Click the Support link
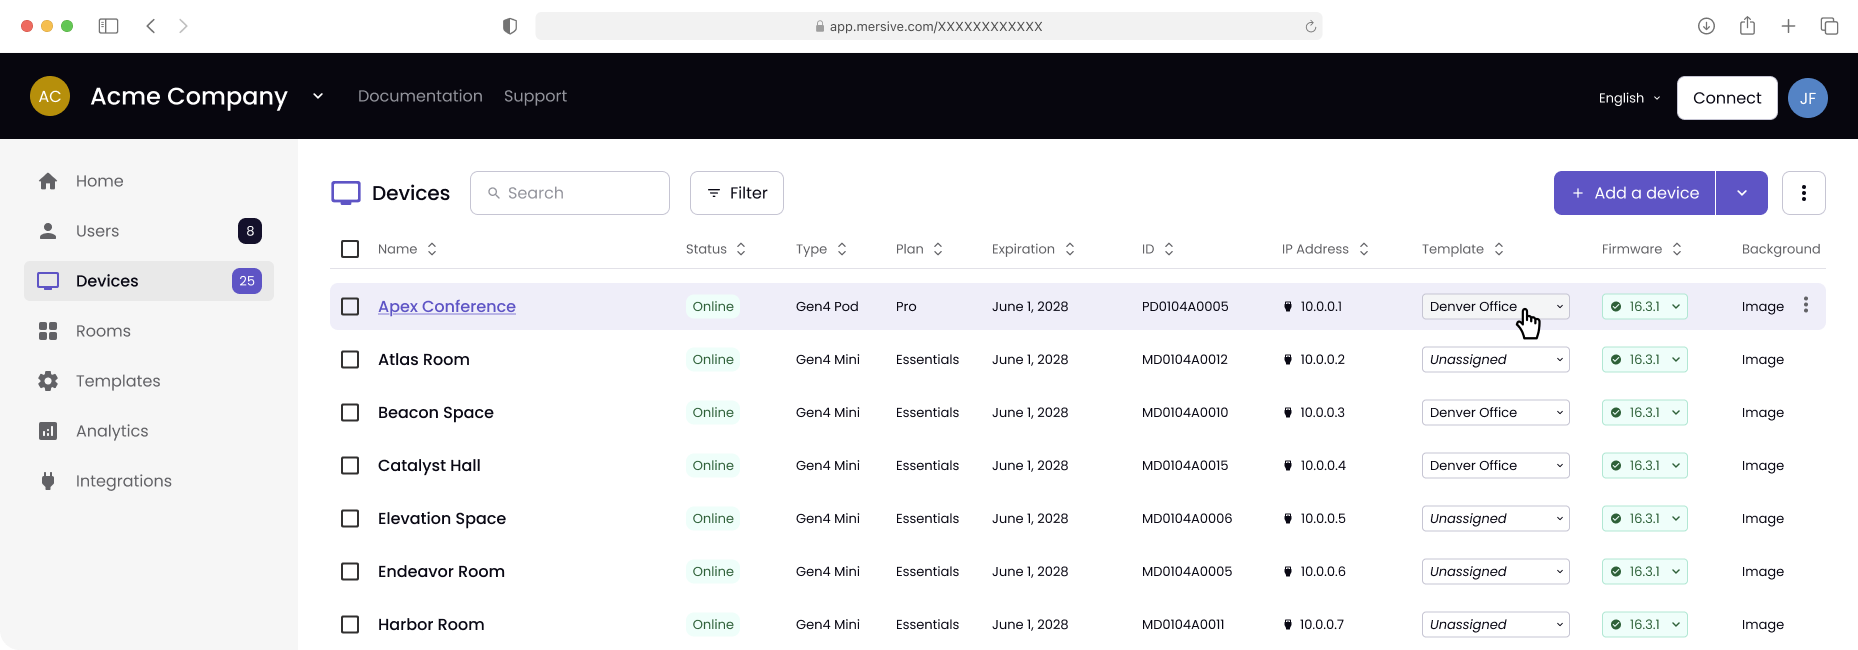 click(x=535, y=96)
